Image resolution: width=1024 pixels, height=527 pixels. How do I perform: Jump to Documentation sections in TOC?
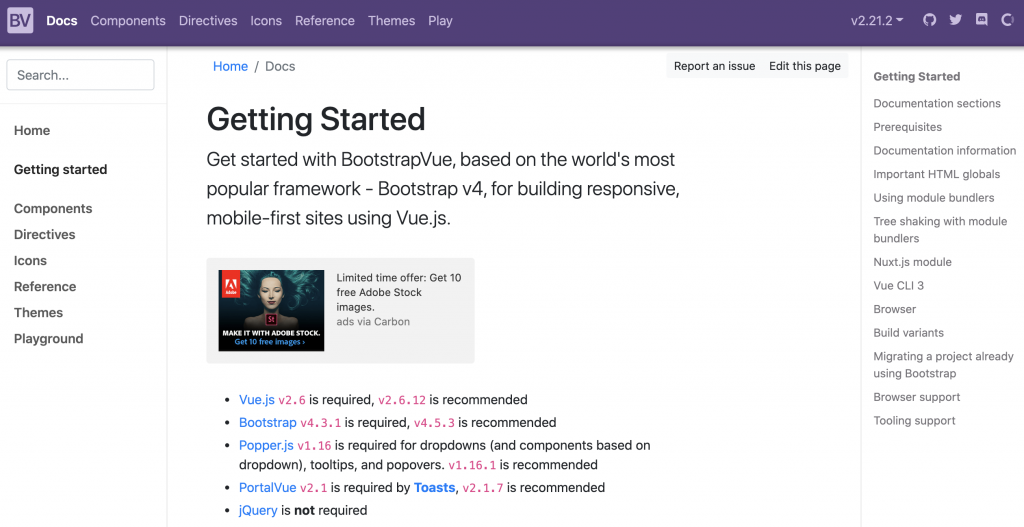pos(936,103)
